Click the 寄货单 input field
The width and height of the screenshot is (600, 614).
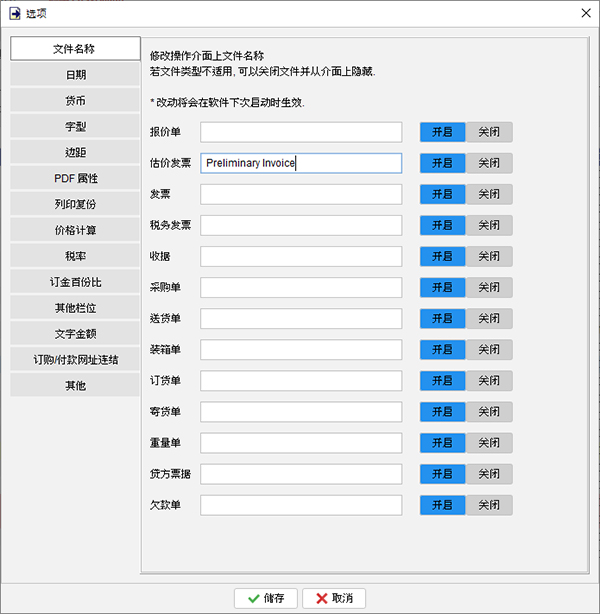[301, 412]
